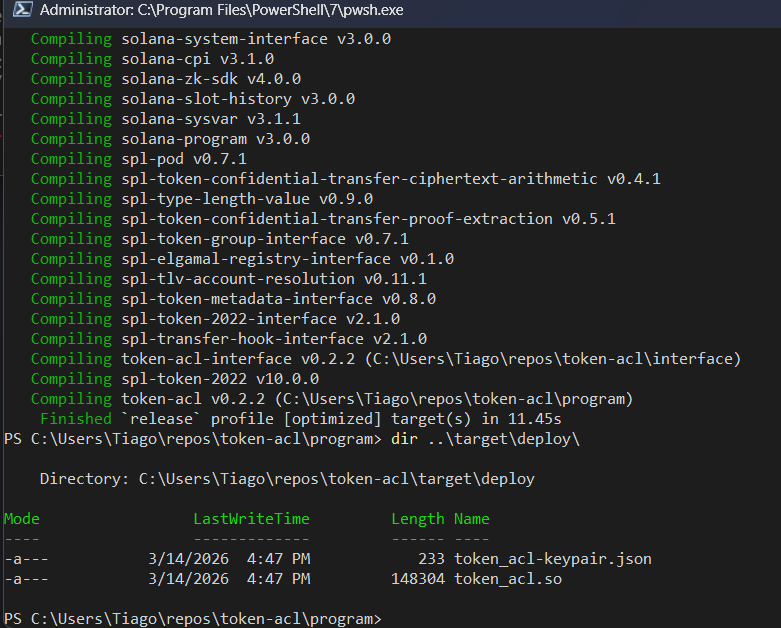Click the 'Directory:' path line
781x628 pixels.
click(287, 479)
